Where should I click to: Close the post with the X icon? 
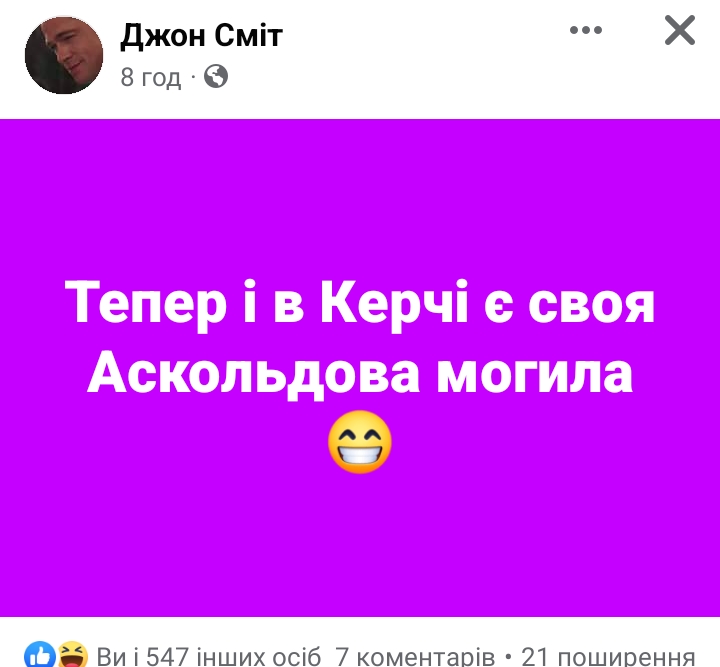(680, 30)
